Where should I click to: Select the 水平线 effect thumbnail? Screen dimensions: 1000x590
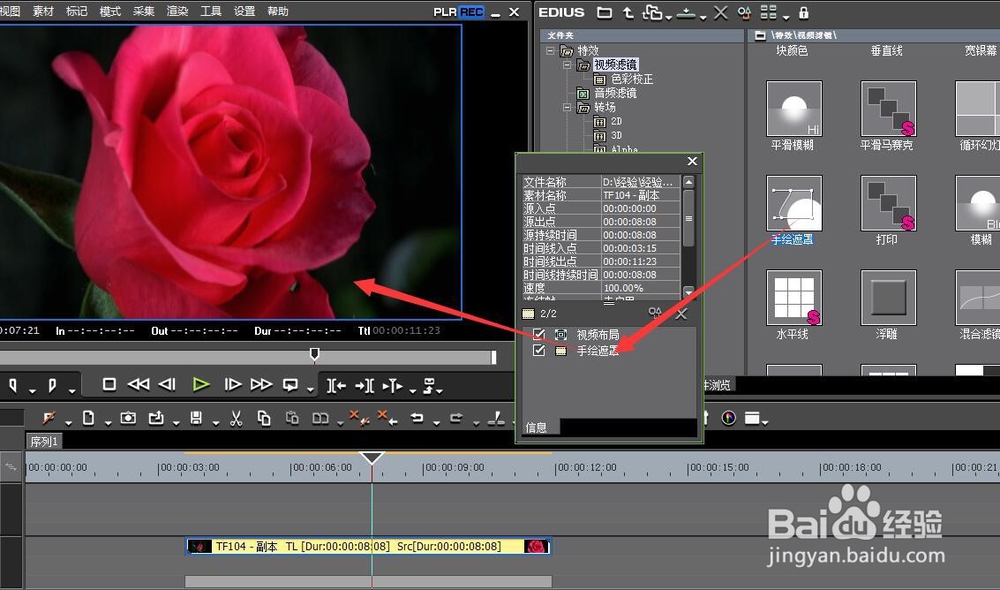pos(794,298)
